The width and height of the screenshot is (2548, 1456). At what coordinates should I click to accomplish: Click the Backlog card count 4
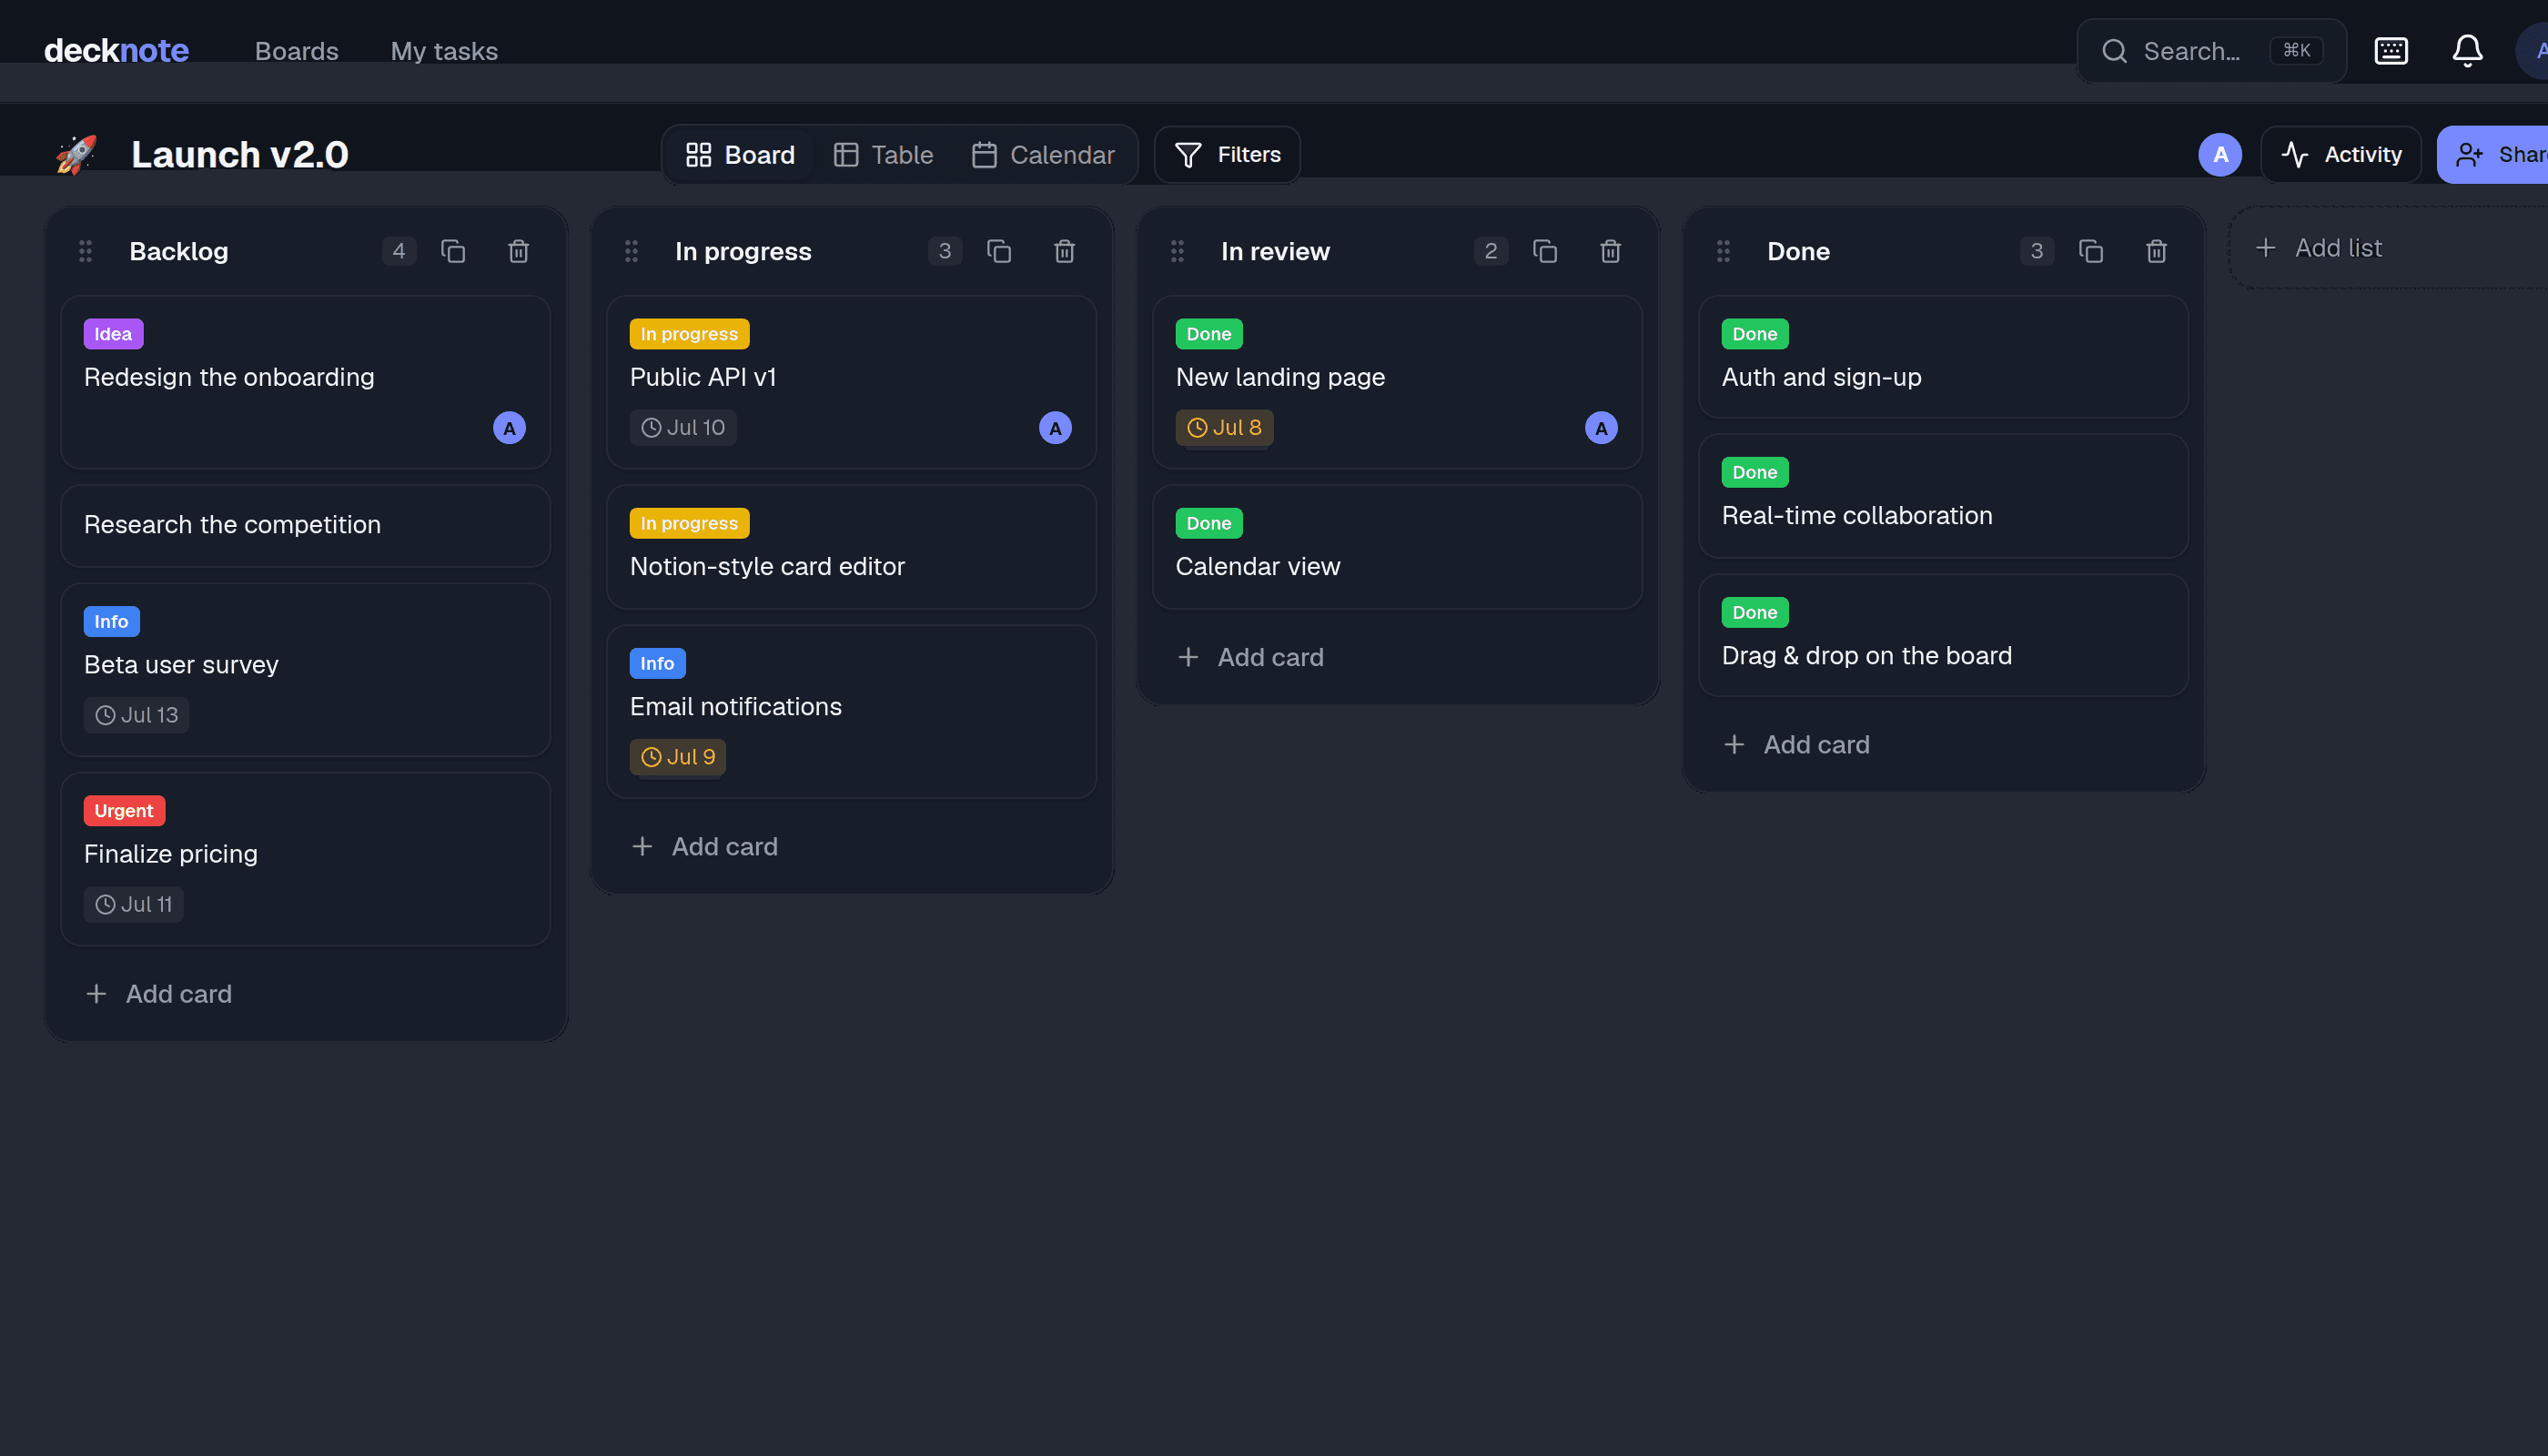point(399,251)
